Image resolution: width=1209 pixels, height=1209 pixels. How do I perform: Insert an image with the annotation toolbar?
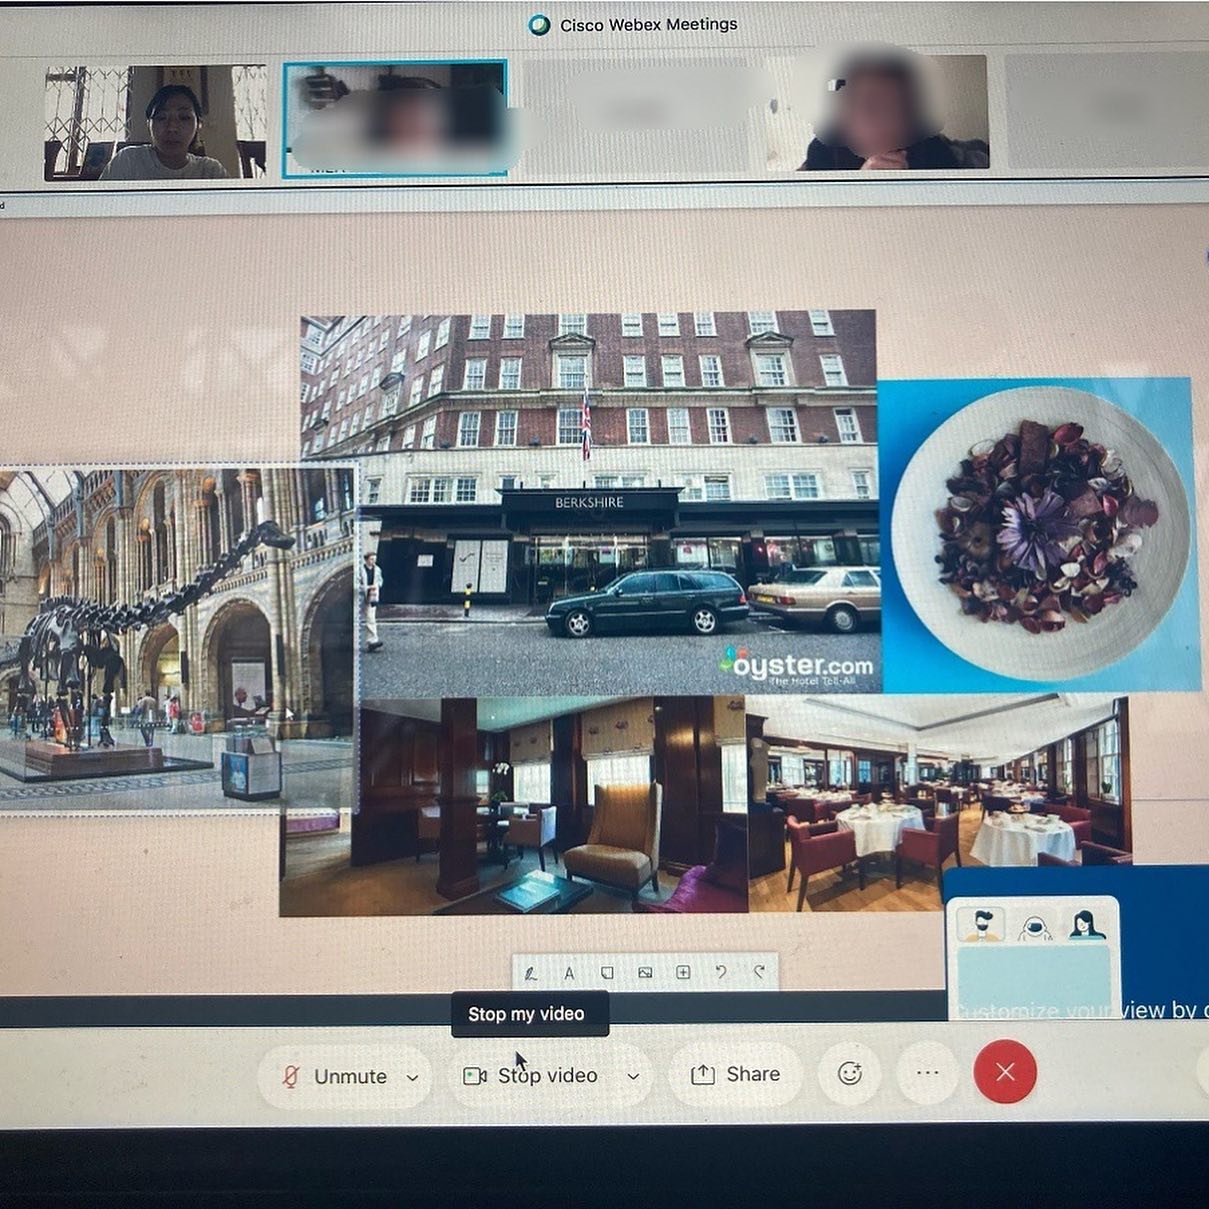coord(645,973)
